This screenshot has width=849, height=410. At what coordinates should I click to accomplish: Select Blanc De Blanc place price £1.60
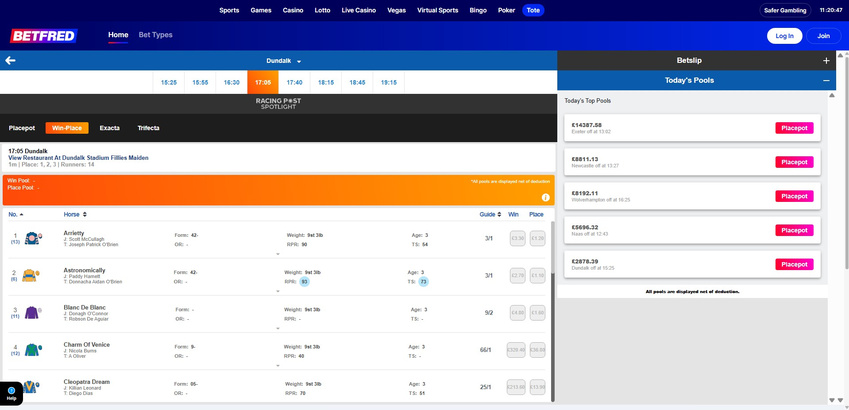[537, 313]
